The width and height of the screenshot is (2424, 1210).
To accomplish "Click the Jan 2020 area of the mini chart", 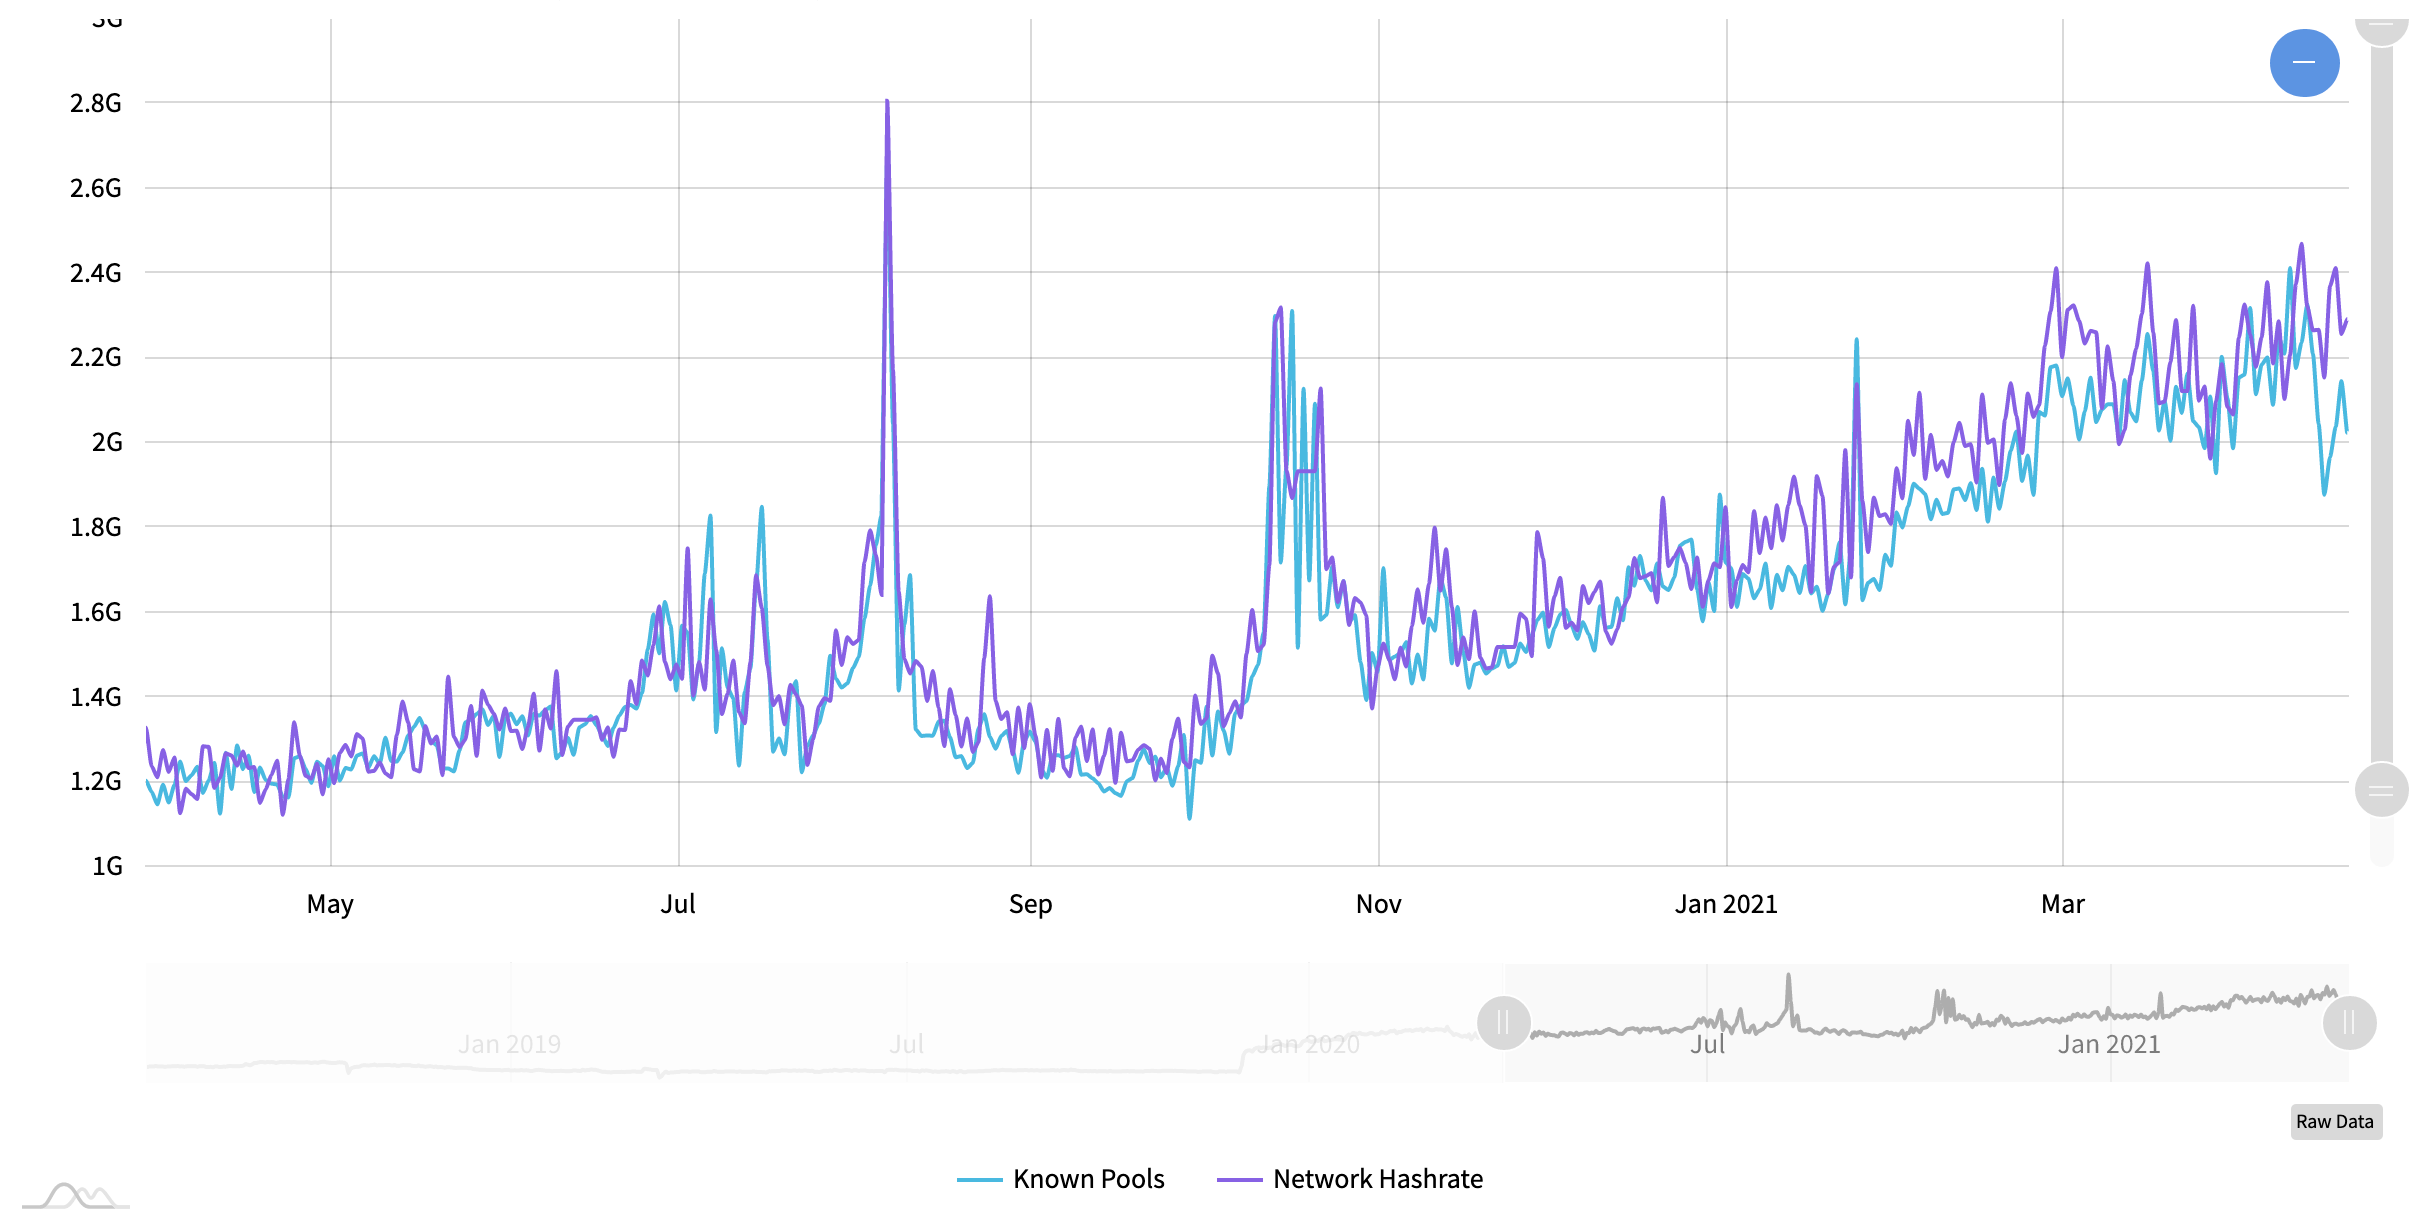I will 1310,1043.
